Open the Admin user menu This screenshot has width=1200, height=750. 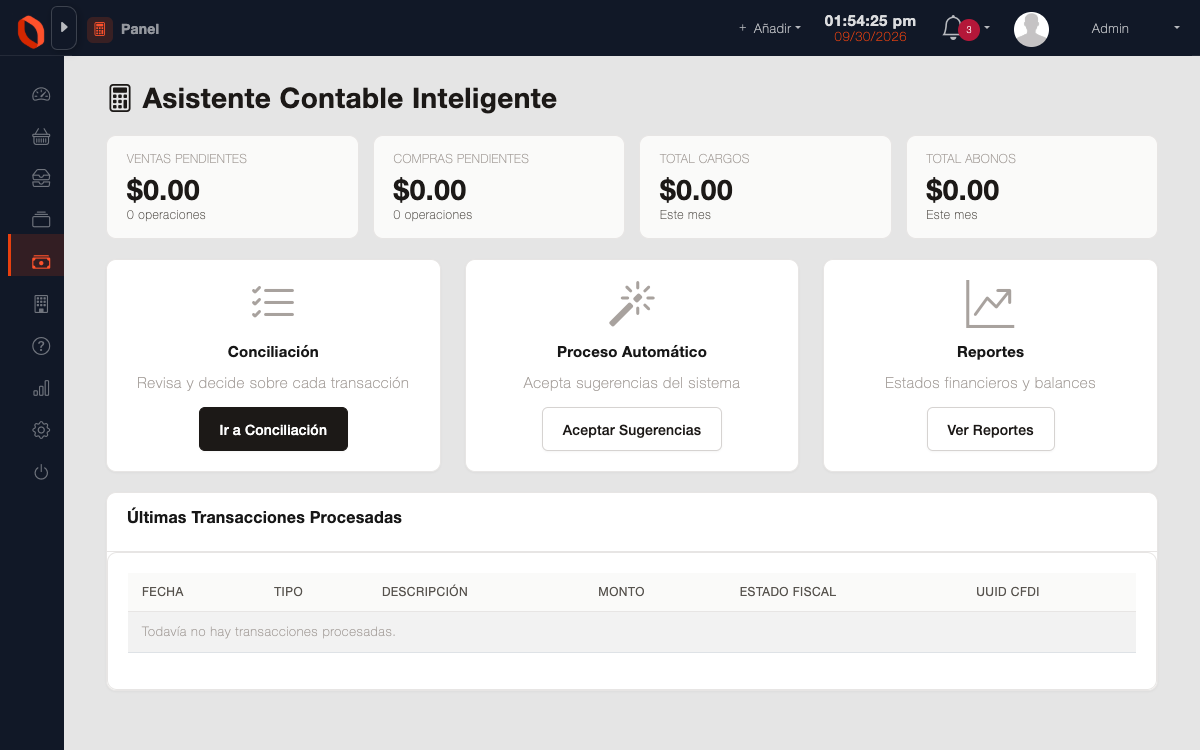(x=1110, y=29)
